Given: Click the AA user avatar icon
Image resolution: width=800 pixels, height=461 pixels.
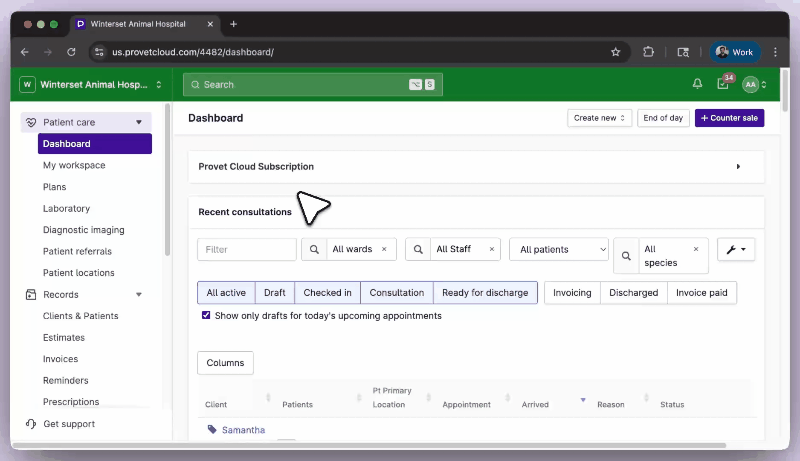Looking at the screenshot, I should 750,85.
